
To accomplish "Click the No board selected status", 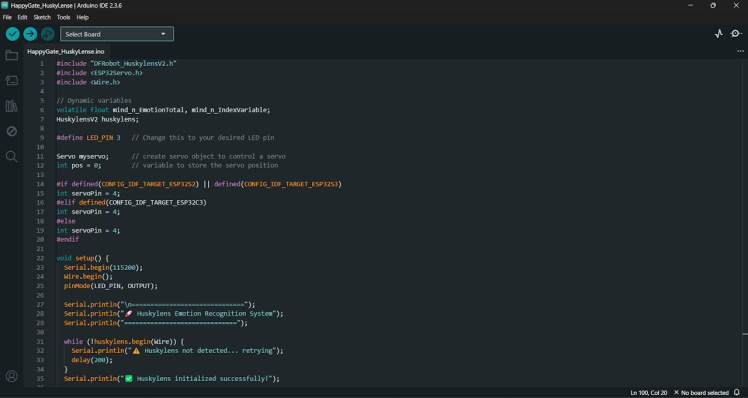I will pyautogui.click(x=701, y=393).
